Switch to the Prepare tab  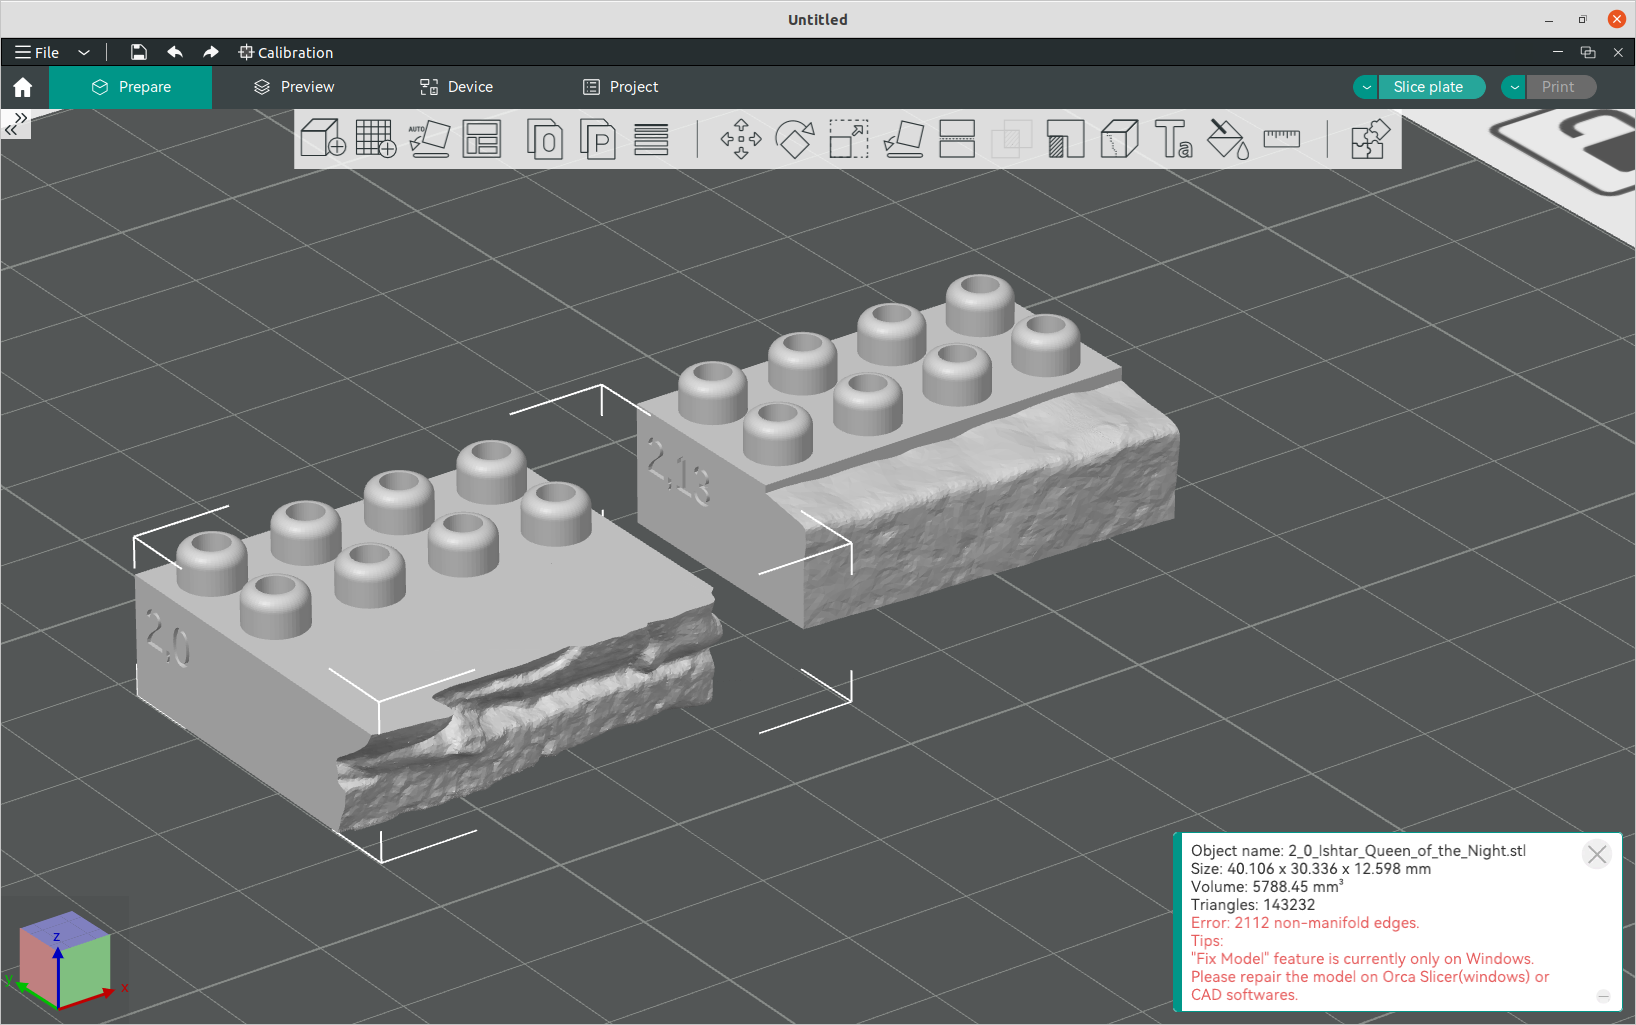pos(131,87)
